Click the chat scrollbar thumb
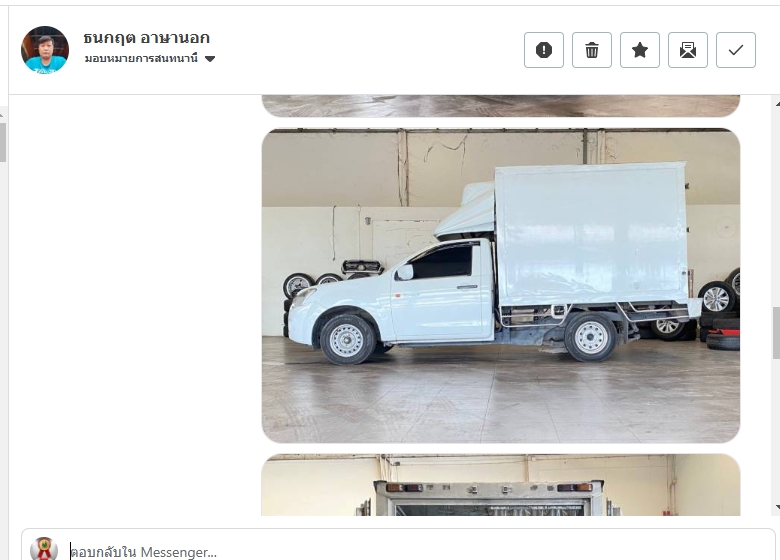Viewport: 780px width, 560px height. [x=776, y=333]
